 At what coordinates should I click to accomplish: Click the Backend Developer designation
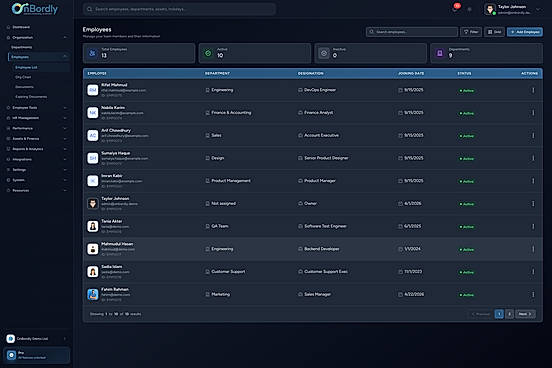[x=321, y=249]
